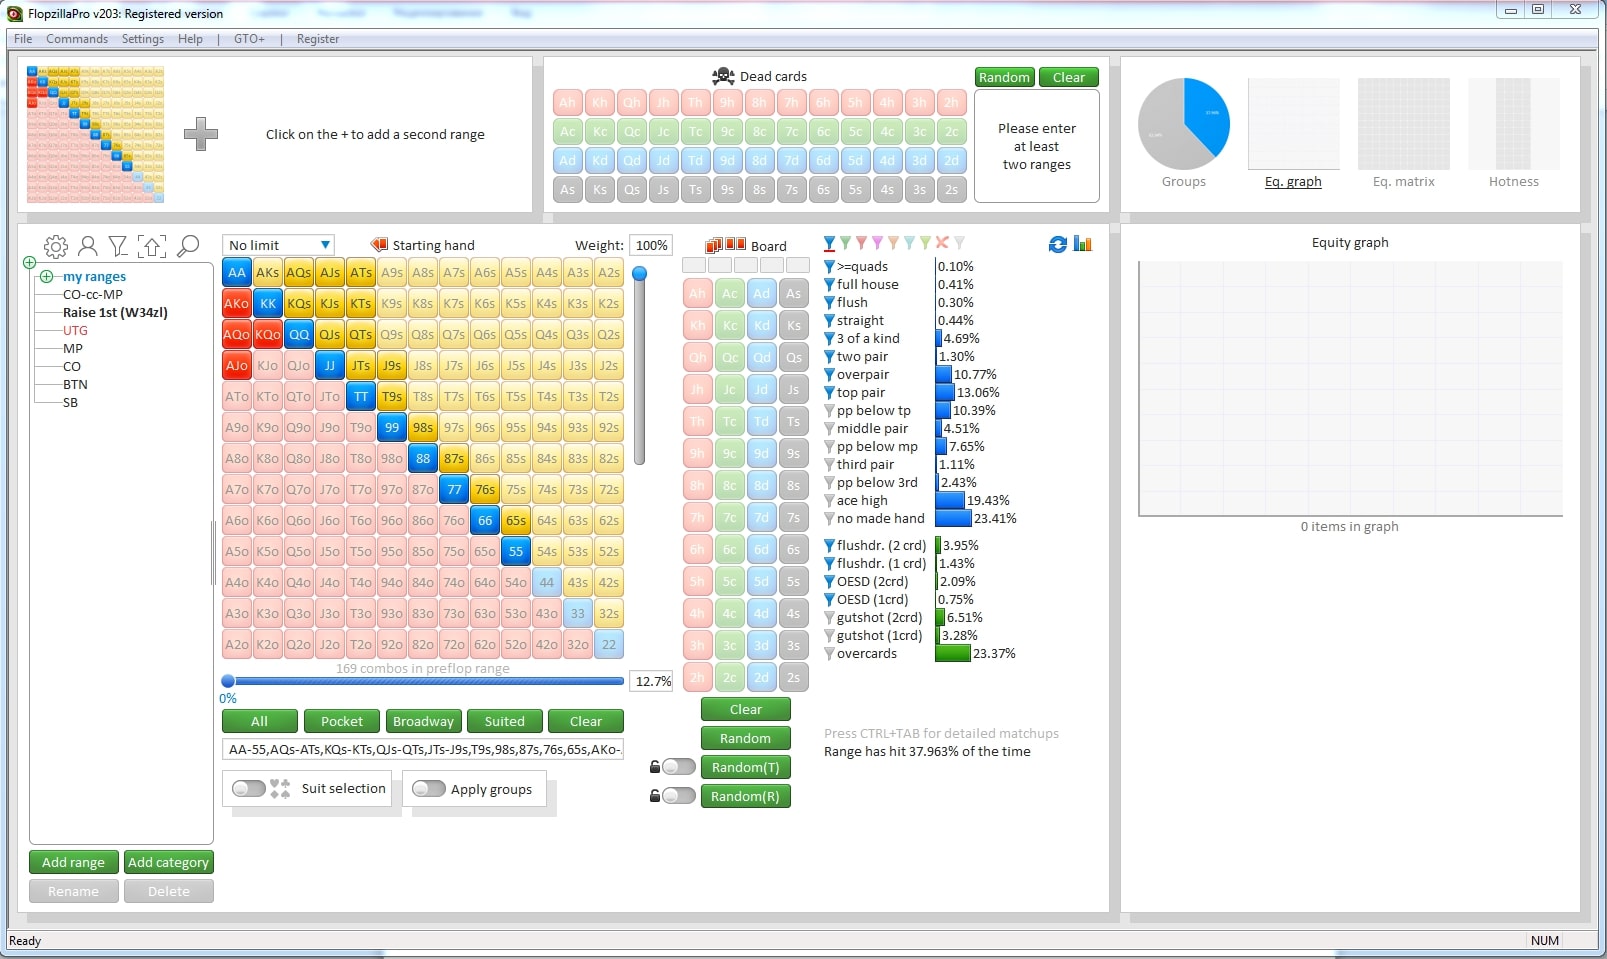The width and height of the screenshot is (1607, 959).
Task: Click the Broadway selection button
Action: [x=423, y=721]
